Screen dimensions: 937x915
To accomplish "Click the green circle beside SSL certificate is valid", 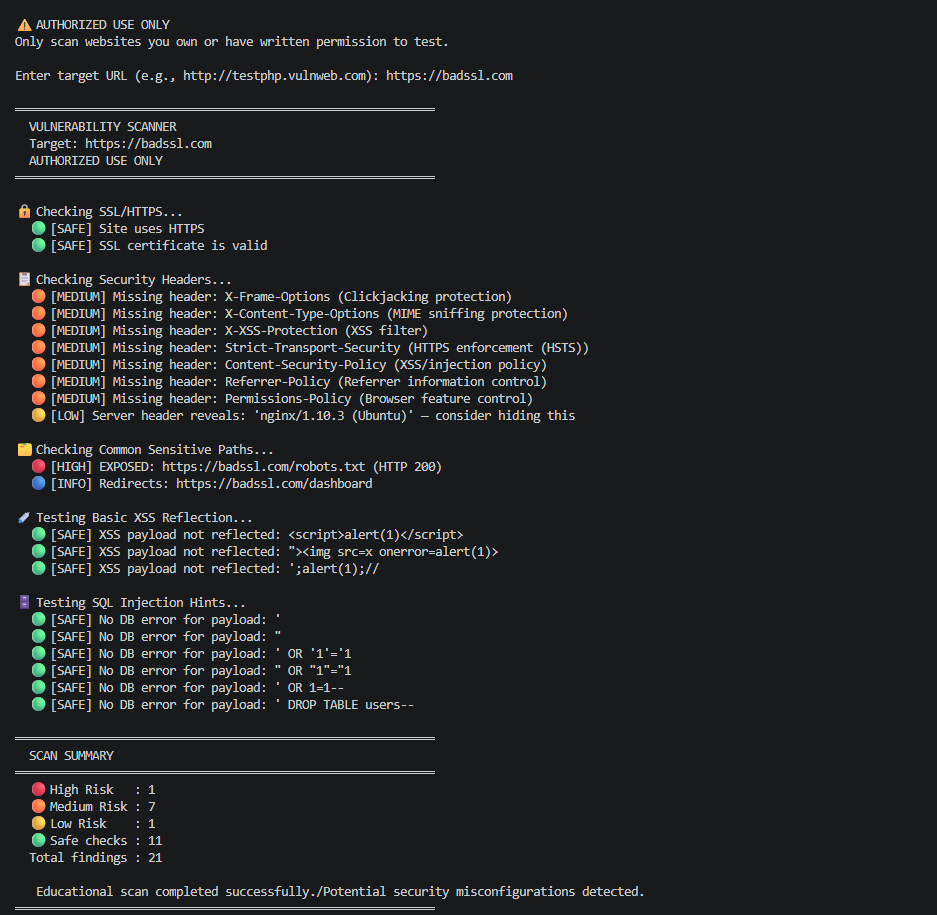I will click(39, 245).
